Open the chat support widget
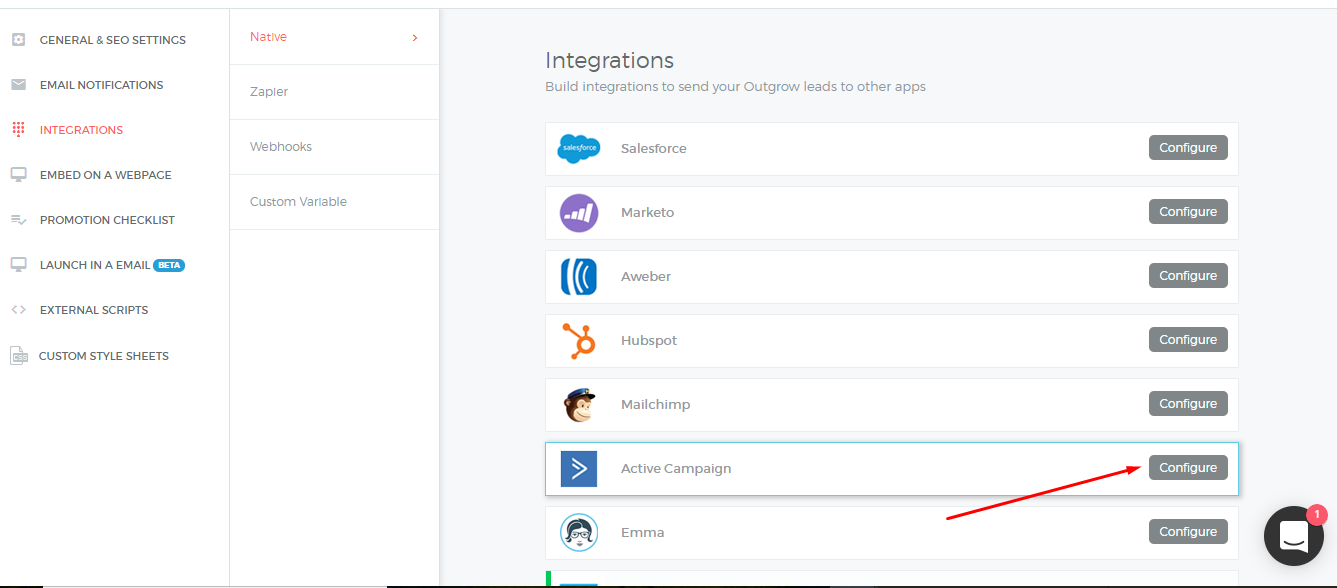Viewport: 1337px width, 588px height. 1293,536
